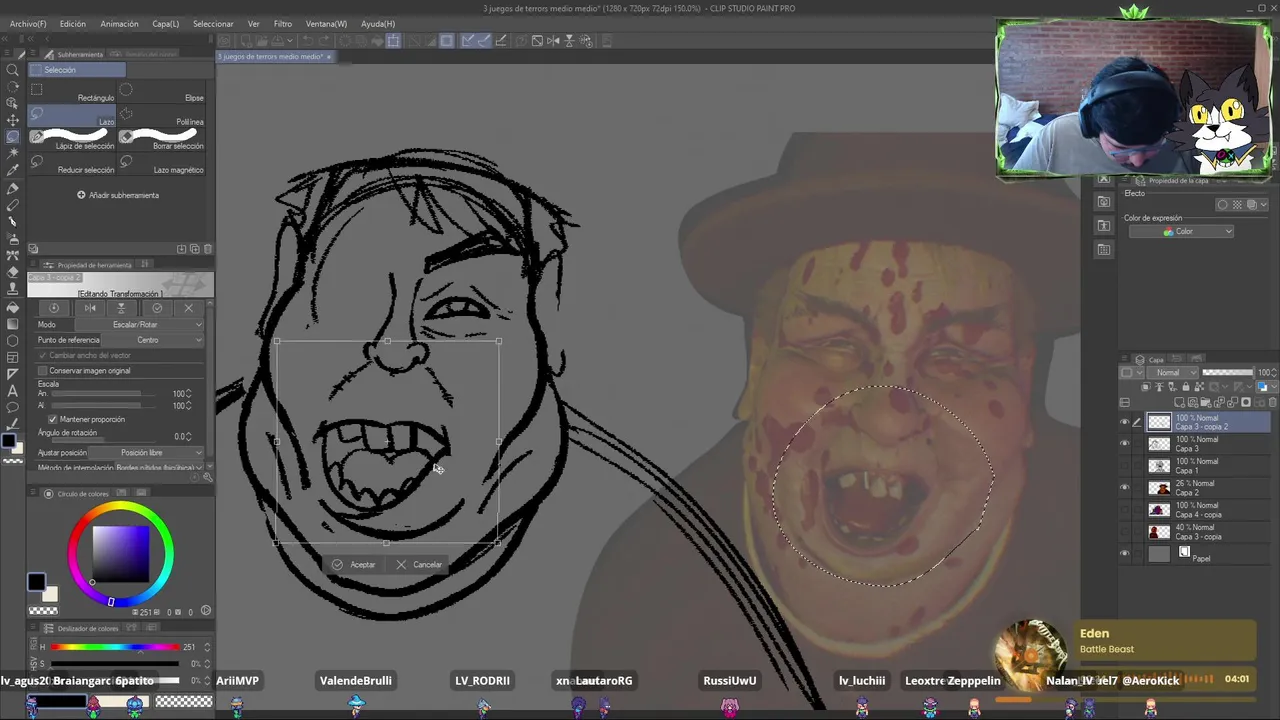The height and width of the screenshot is (720, 1280).
Task: Select the Text tool
Action: [x=13, y=390]
